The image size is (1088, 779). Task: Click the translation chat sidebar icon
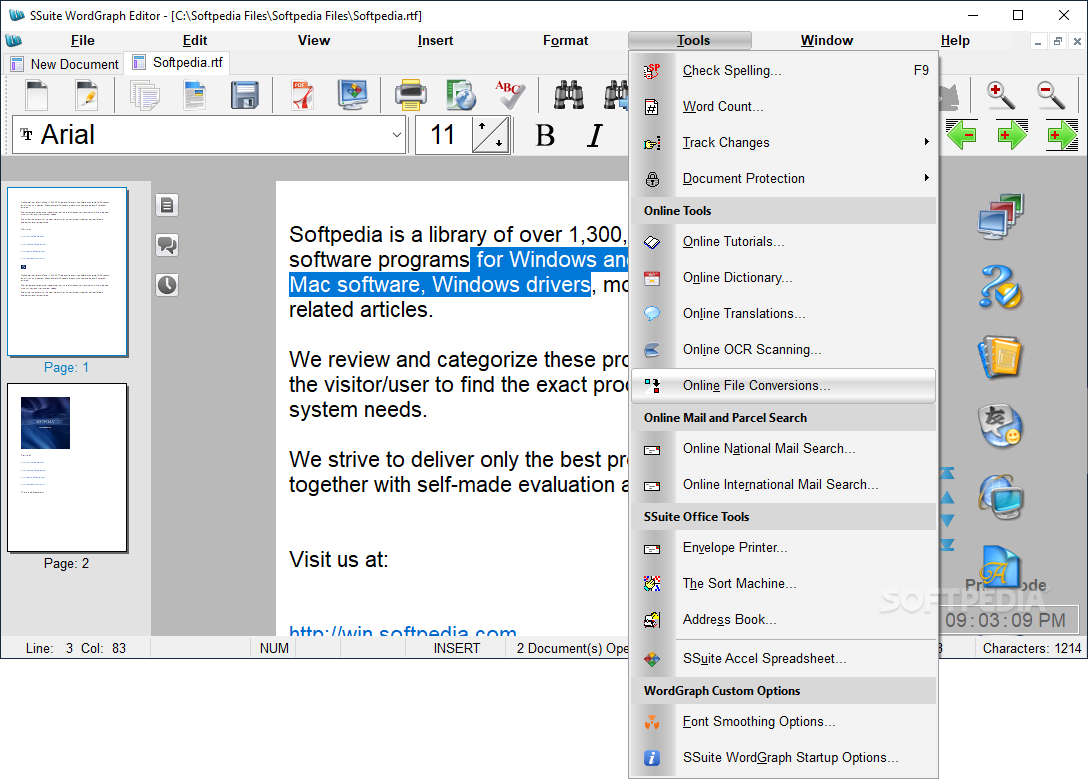(x=1001, y=427)
